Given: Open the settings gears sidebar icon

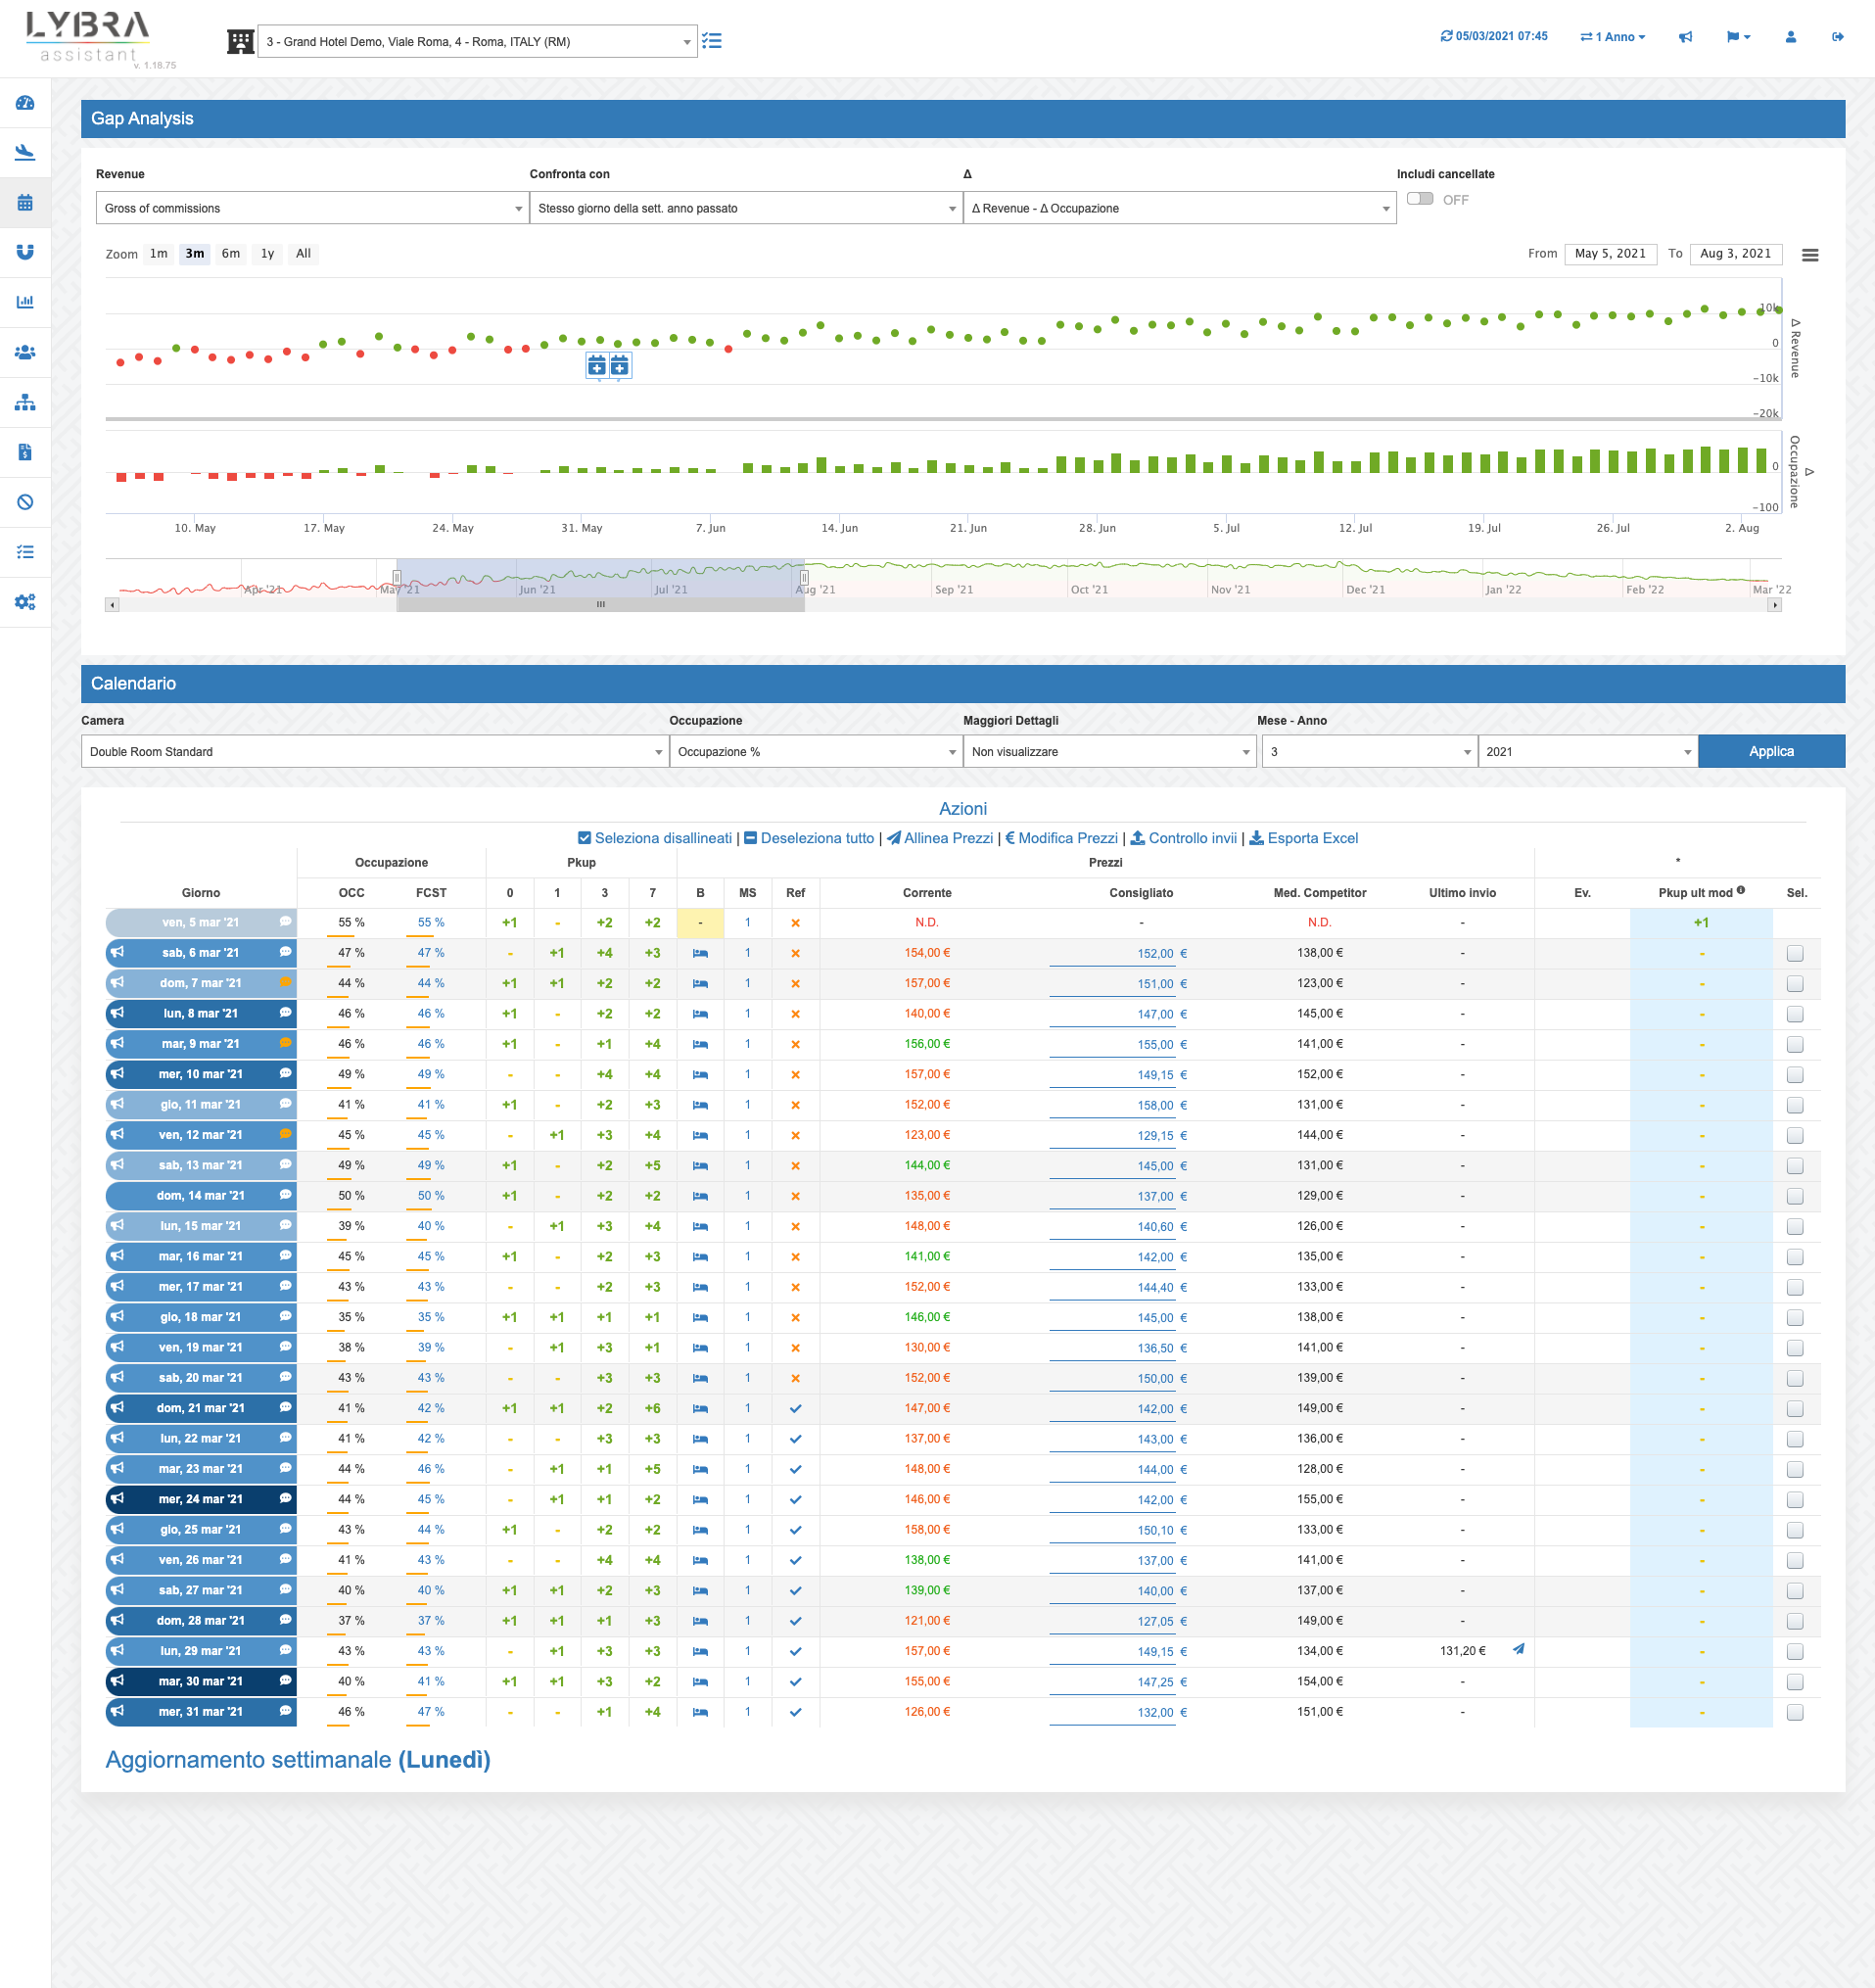Looking at the screenshot, I should [x=25, y=602].
